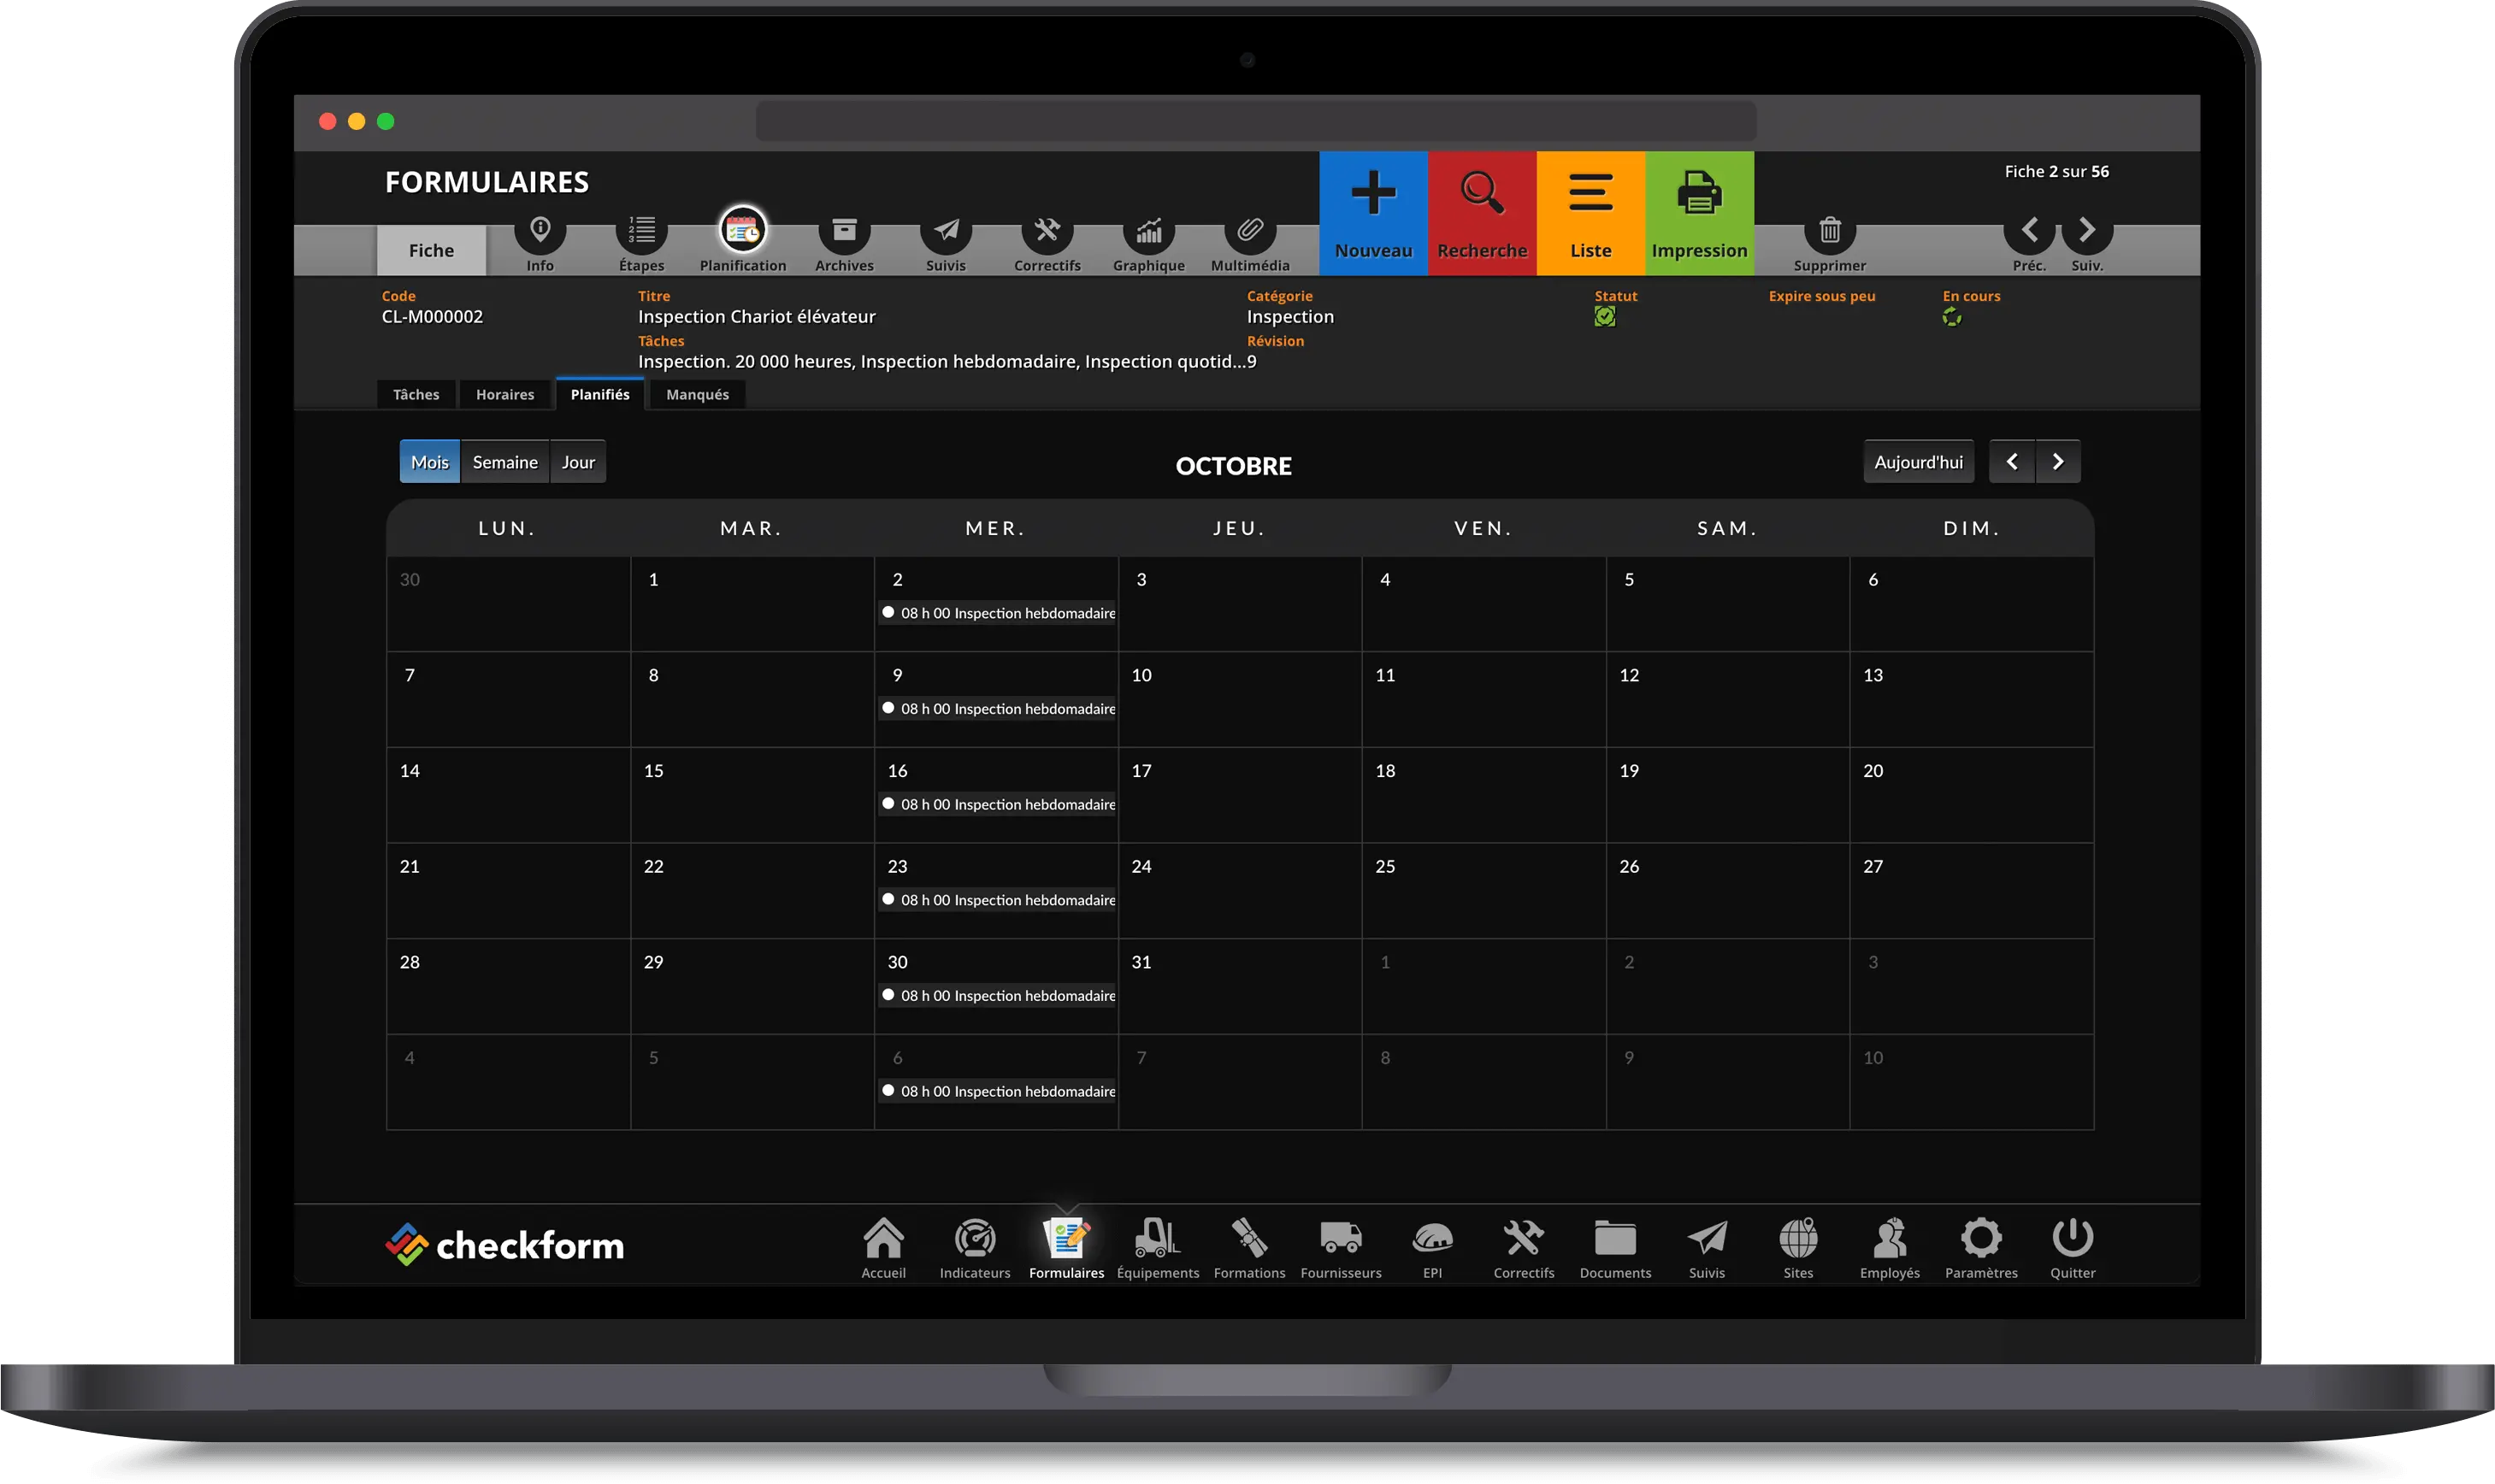Navigate to Équipements section
2495x1484 pixels.
(x=1158, y=1245)
